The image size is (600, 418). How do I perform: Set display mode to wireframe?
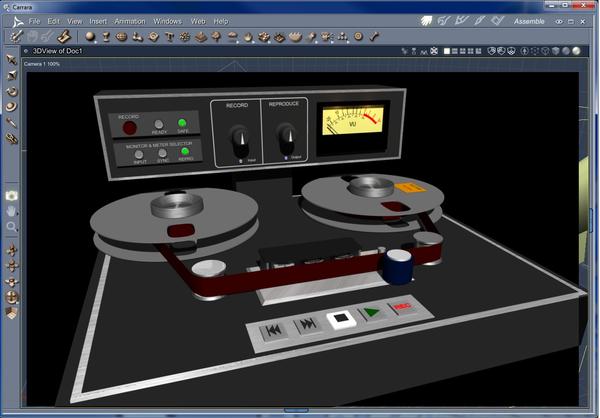(546, 51)
